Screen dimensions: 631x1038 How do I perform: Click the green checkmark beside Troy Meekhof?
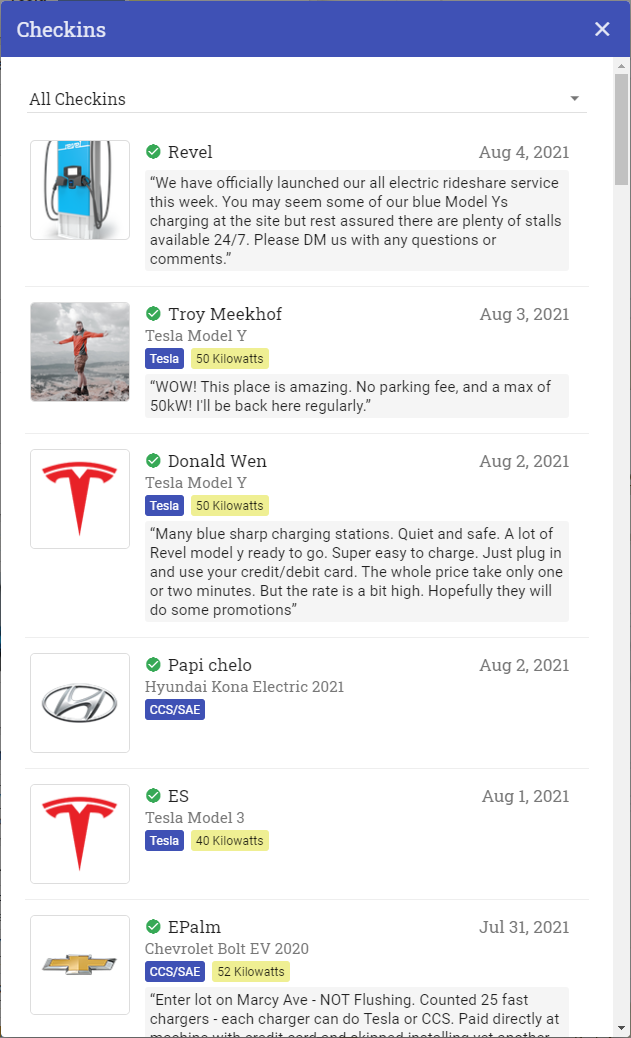pyautogui.click(x=153, y=313)
